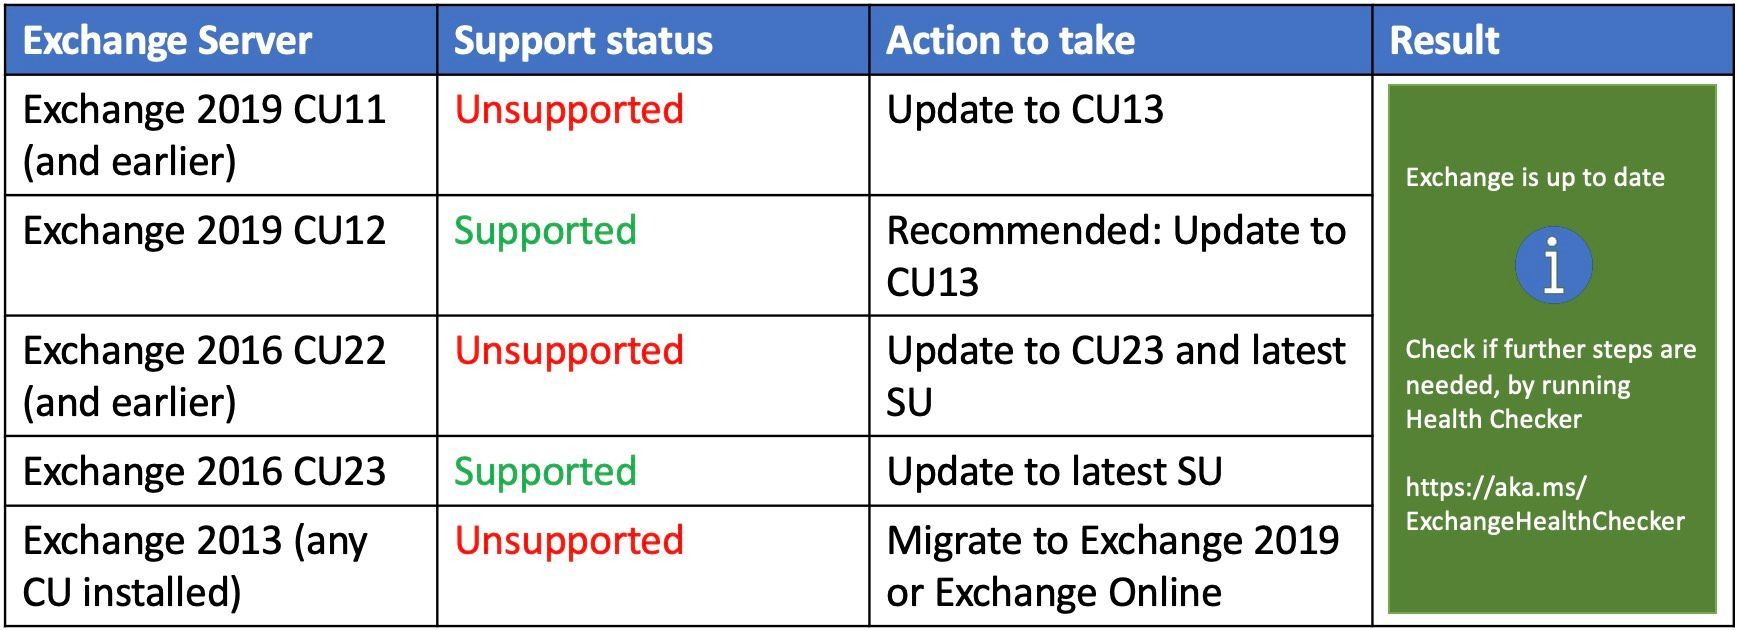Click the Action to take header
This screenshot has width=1738, height=630.
click(1010, 41)
